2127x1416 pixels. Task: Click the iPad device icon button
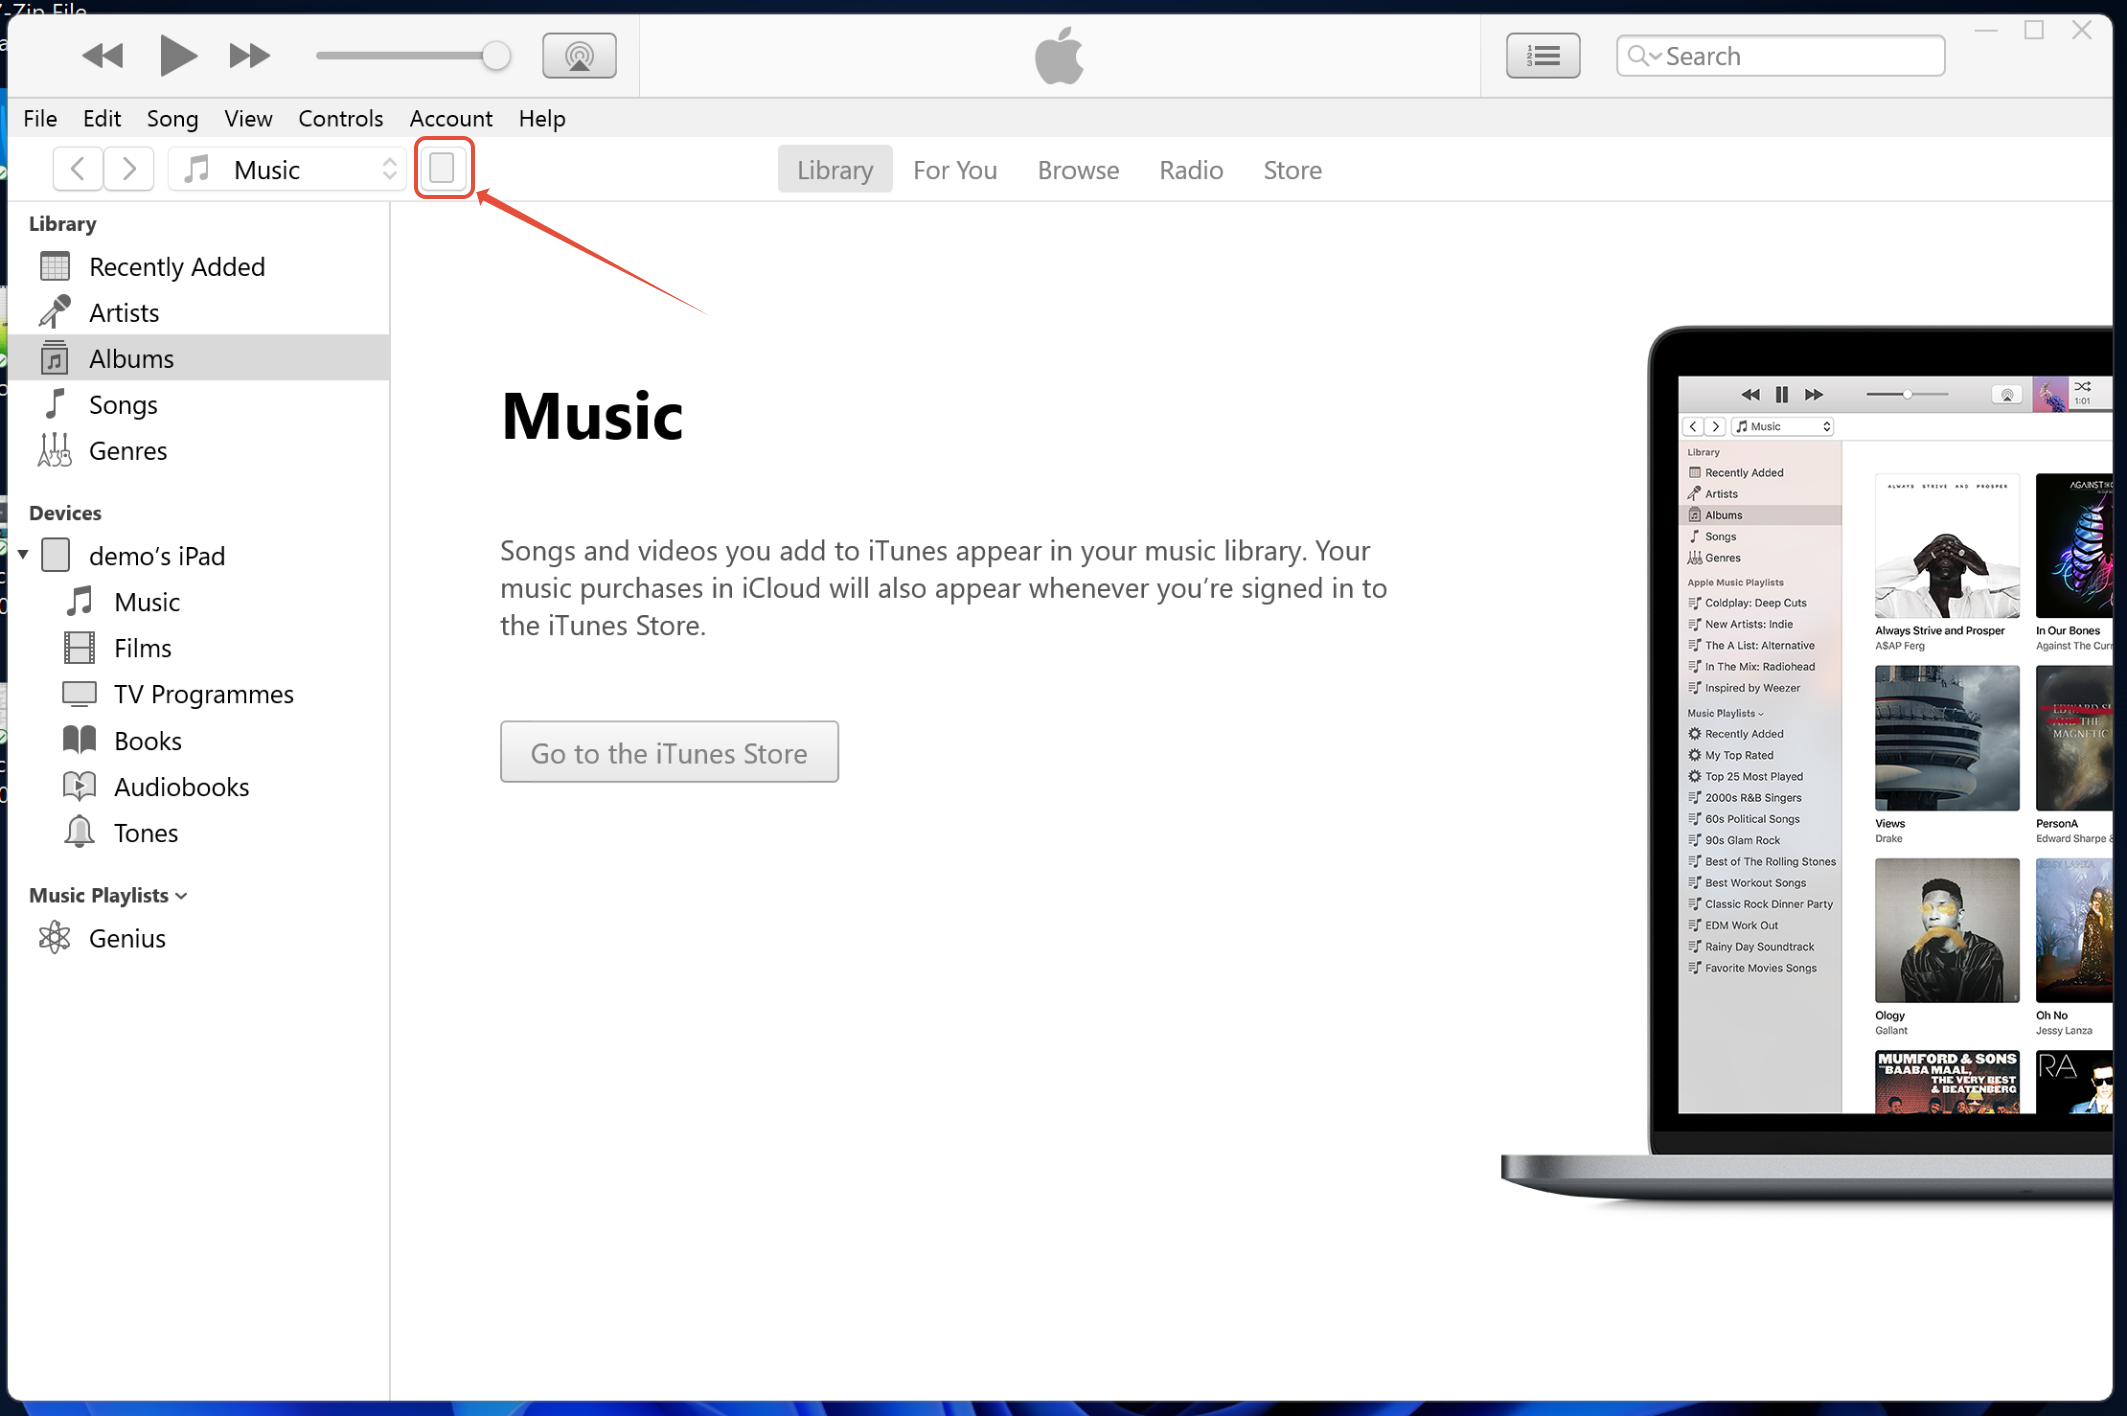(x=442, y=168)
